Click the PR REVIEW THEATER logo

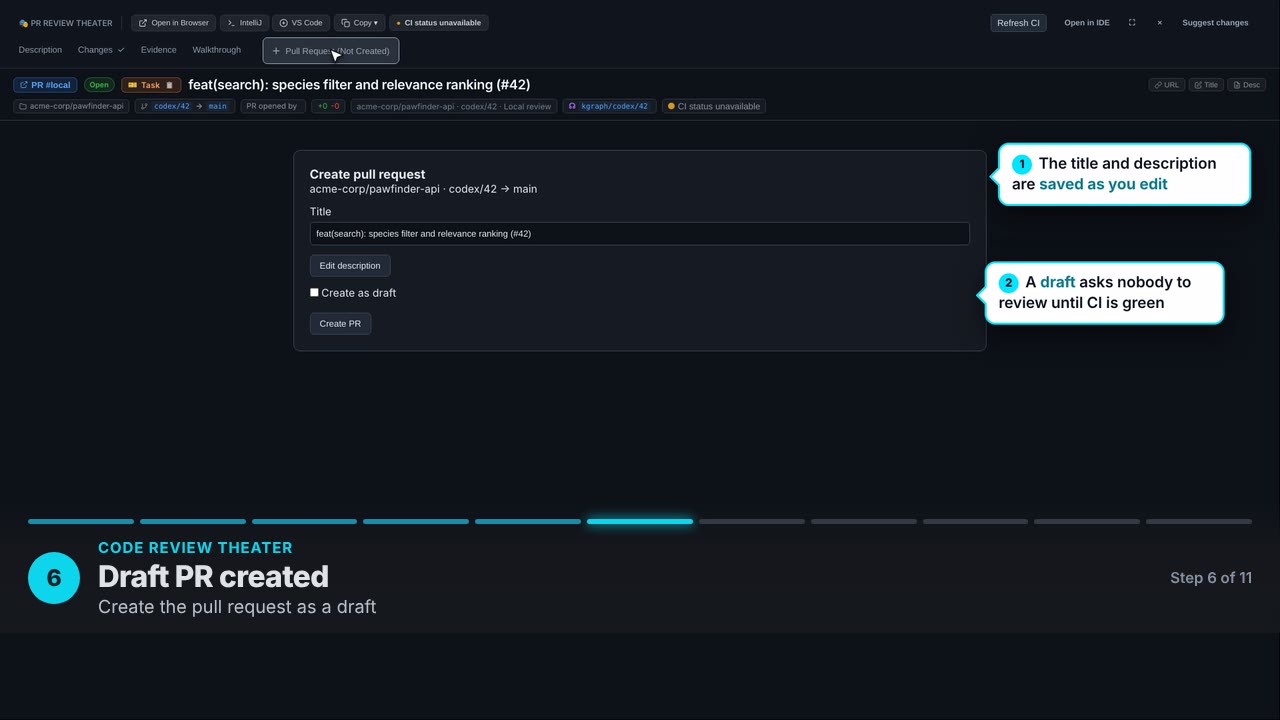[x=66, y=23]
